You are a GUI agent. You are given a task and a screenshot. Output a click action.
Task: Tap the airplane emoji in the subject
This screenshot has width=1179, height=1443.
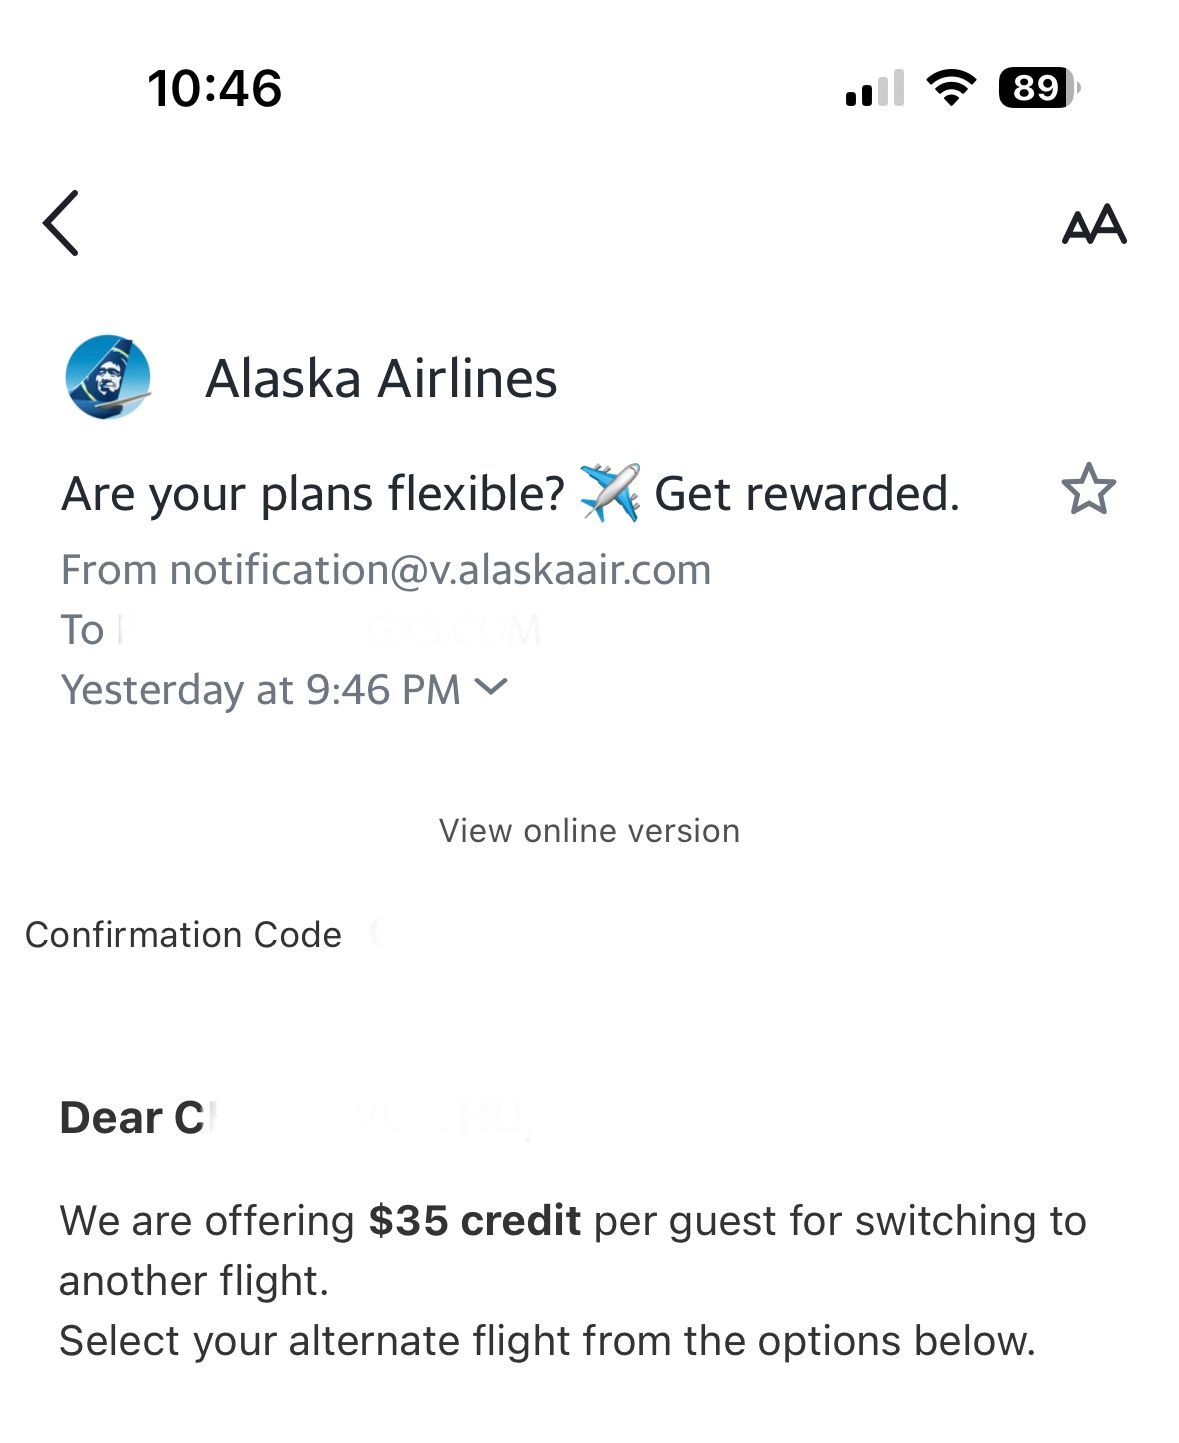click(x=609, y=493)
